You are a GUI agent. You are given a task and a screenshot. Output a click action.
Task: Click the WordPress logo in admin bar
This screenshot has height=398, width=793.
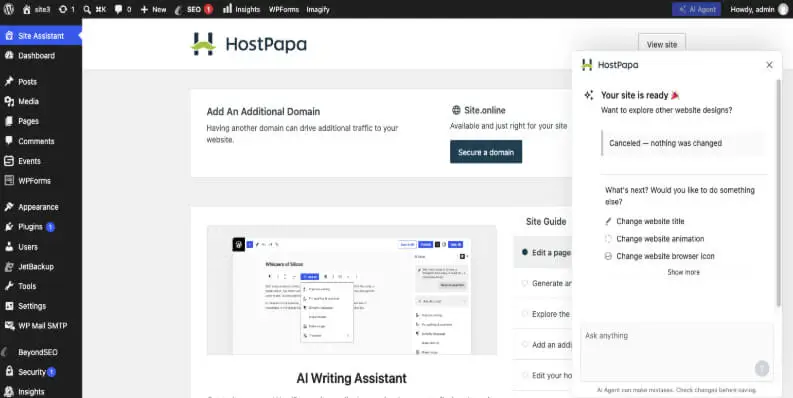(x=9, y=9)
